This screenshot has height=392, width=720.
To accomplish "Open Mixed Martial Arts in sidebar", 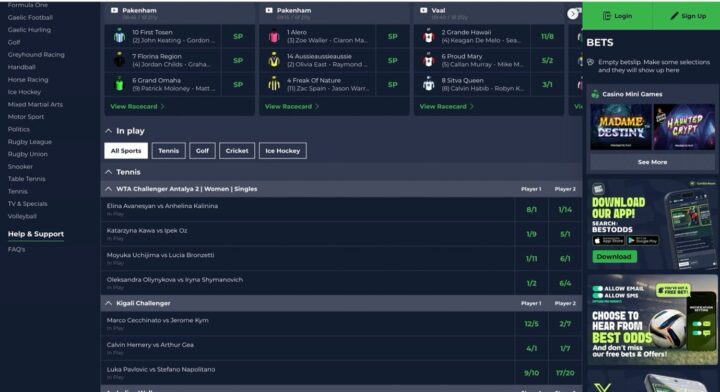I will click(35, 105).
